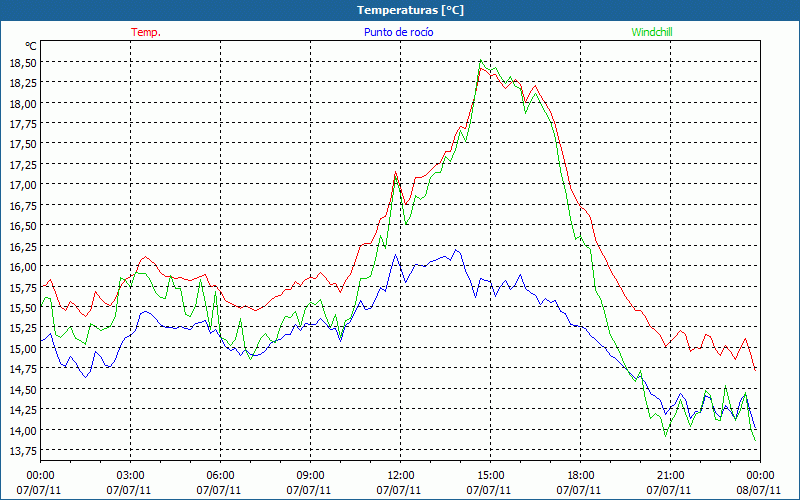Click the 06:00 time axis label

220,476
